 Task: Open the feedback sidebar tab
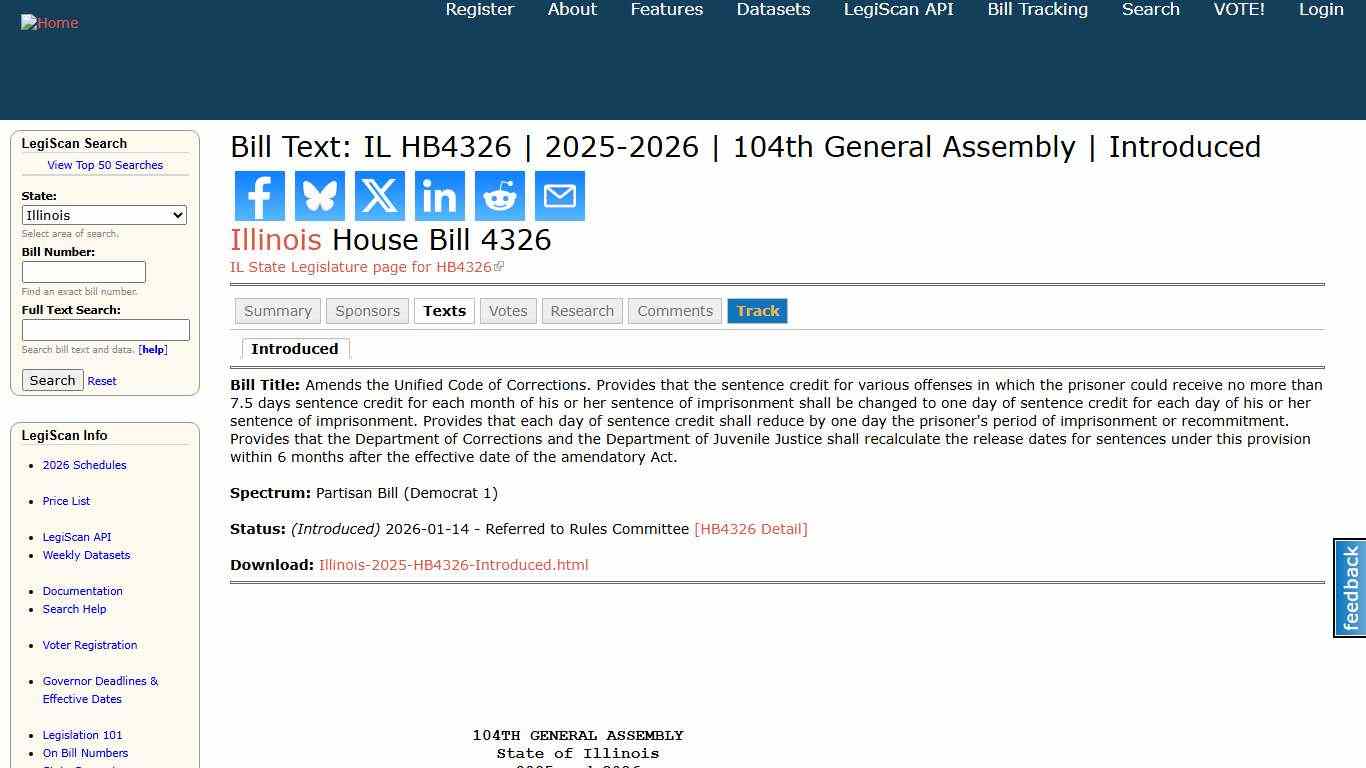1349,588
